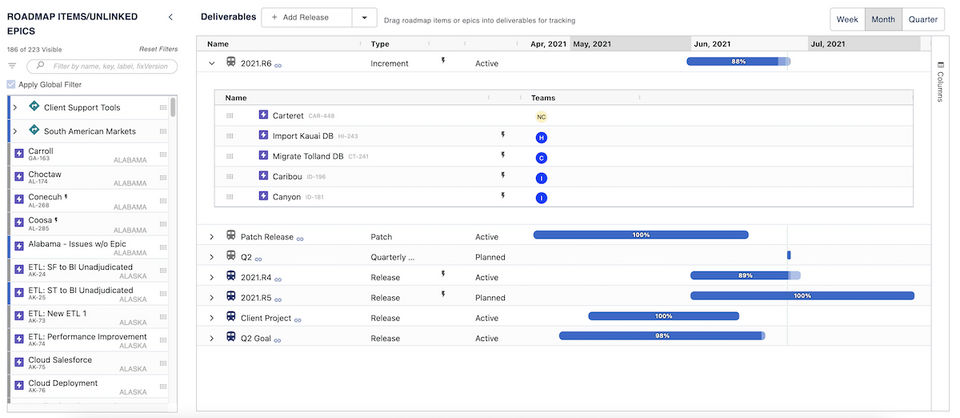Viewport: 960px width, 418px height.
Task: Click the epic icon next to Migrate Tolland DB
Action: (x=263, y=157)
